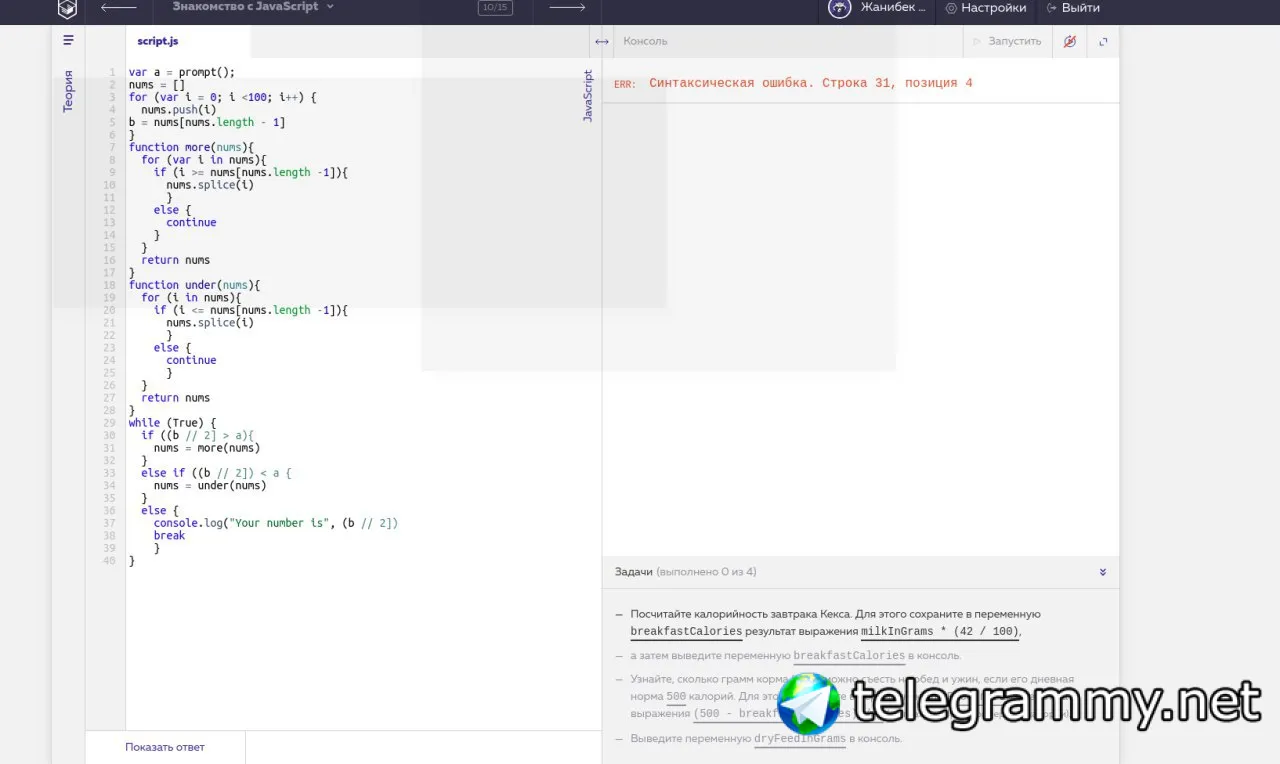This screenshot has width=1280, height=764.
Task: Click 'milkInGrams * (42 / 100)' expression
Action: coord(939,632)
